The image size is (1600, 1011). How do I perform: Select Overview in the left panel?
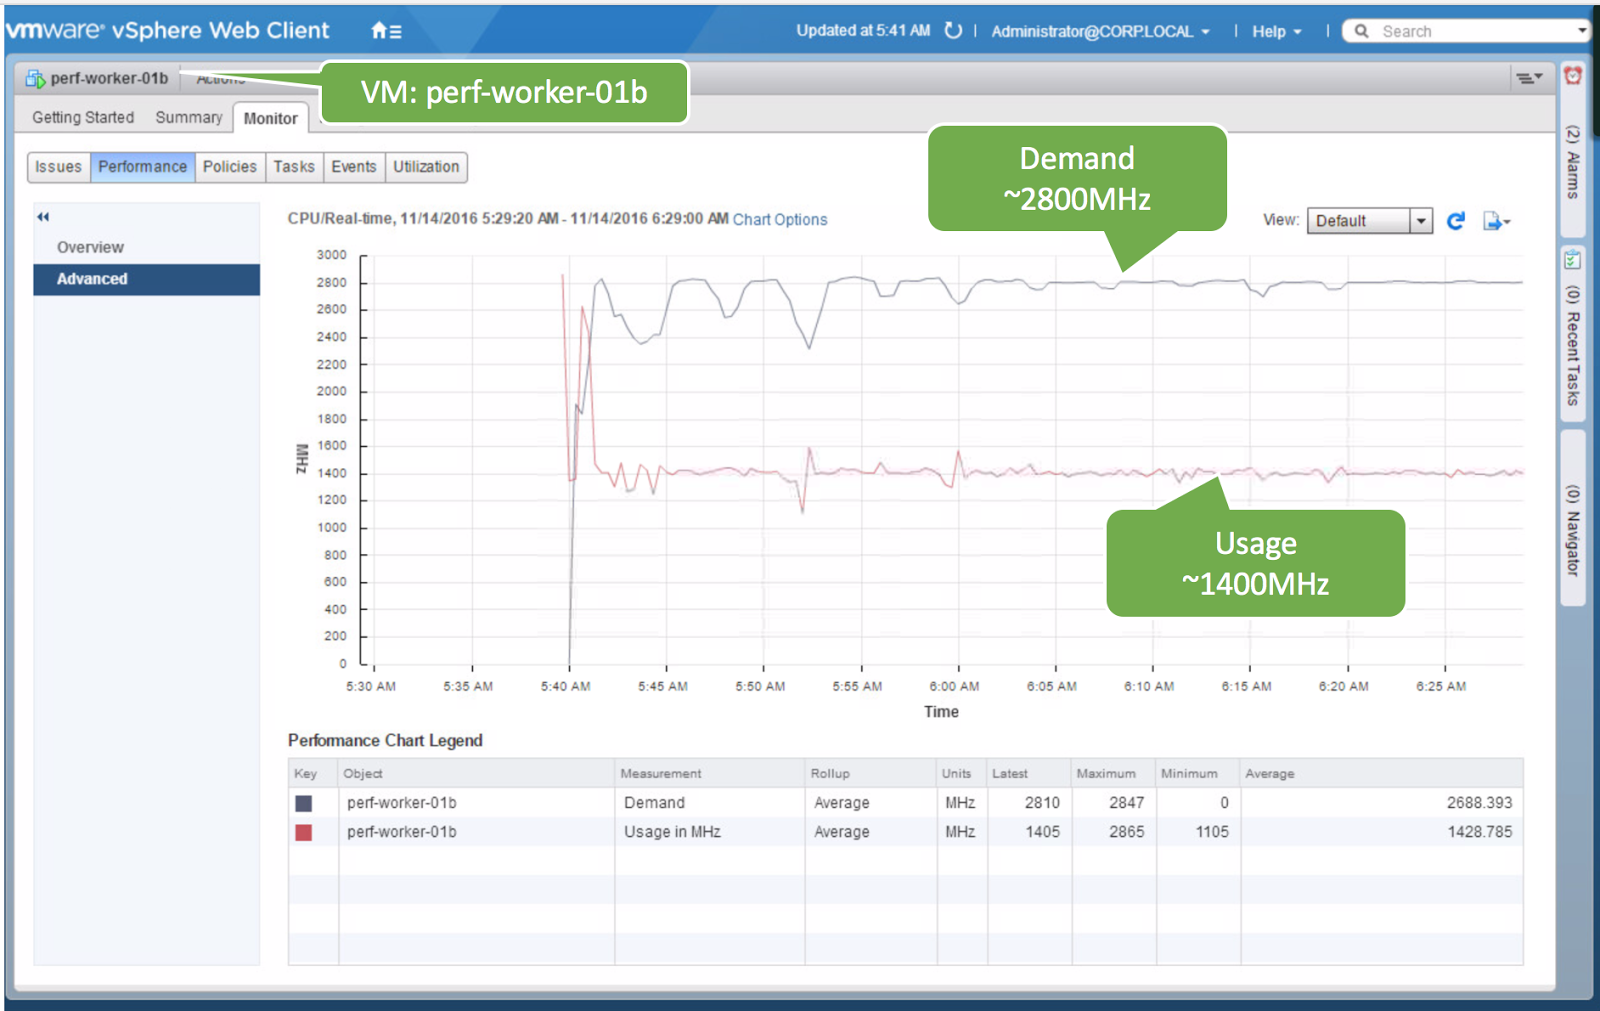point(90,247)
